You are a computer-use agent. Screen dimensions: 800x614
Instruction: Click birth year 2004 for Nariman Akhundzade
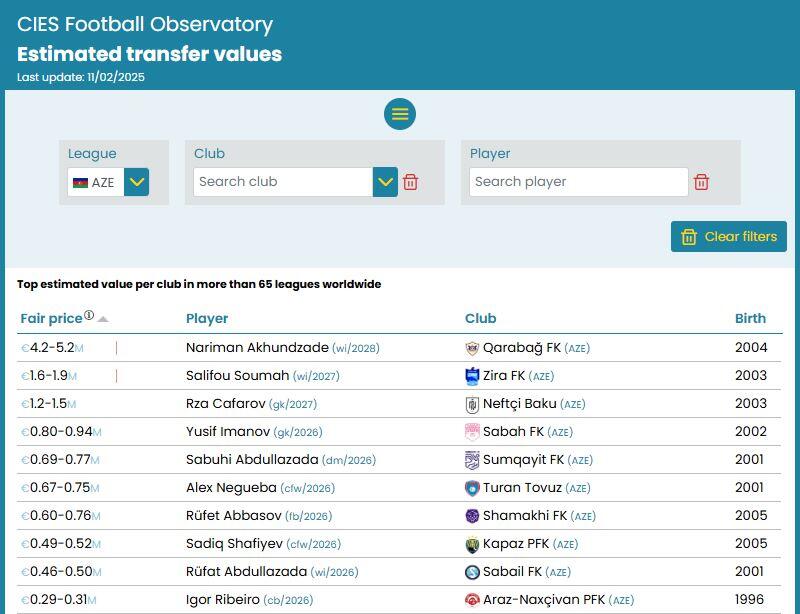[751, 348]
